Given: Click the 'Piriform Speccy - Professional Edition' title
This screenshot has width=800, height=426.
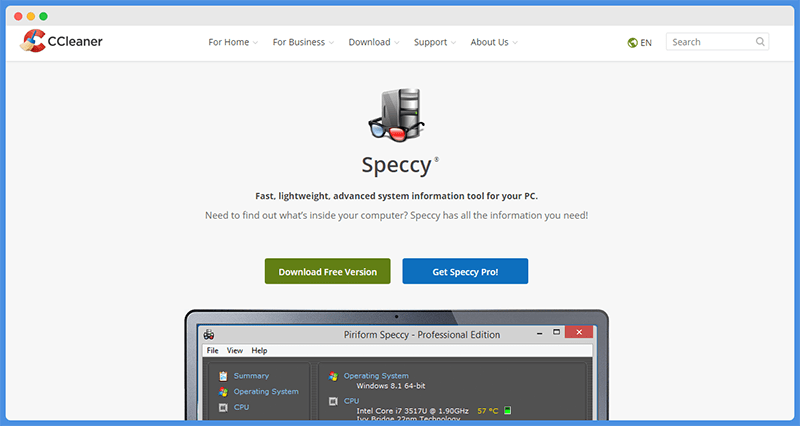Looking at the screenshot, I should point(422,335).
